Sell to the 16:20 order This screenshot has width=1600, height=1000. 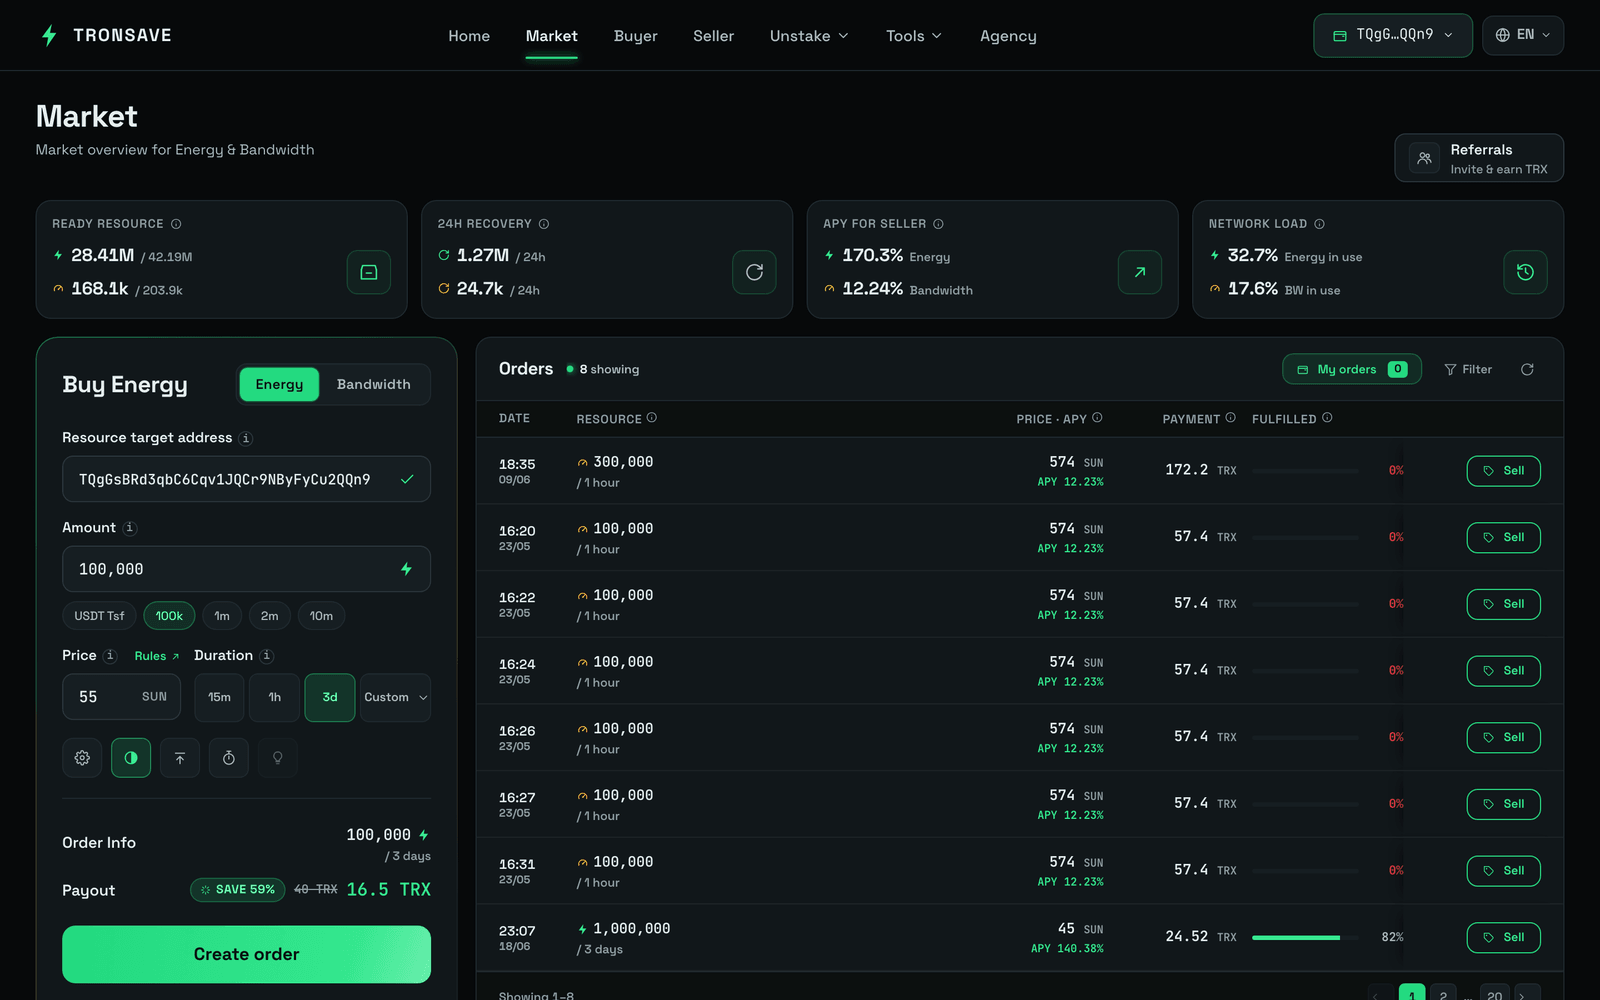(x=1503, y=537)
